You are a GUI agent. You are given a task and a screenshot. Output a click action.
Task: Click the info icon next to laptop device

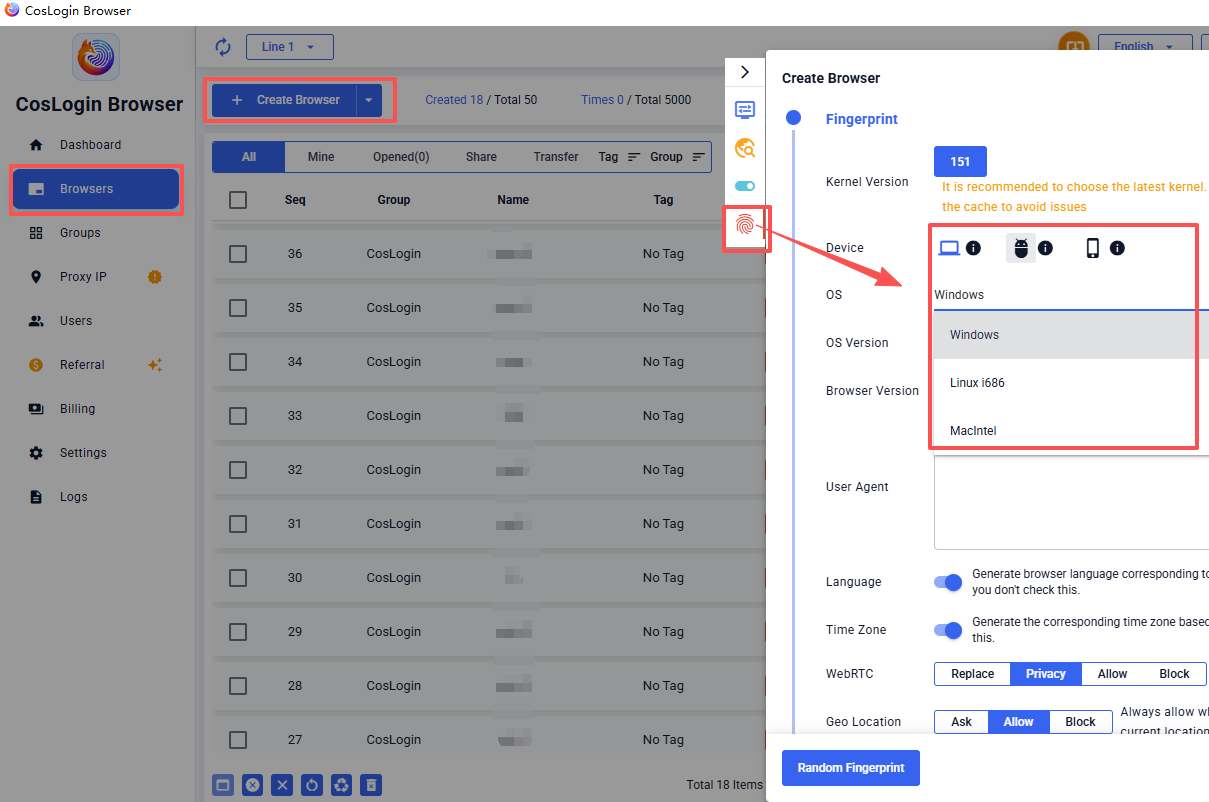coord(973,248)
